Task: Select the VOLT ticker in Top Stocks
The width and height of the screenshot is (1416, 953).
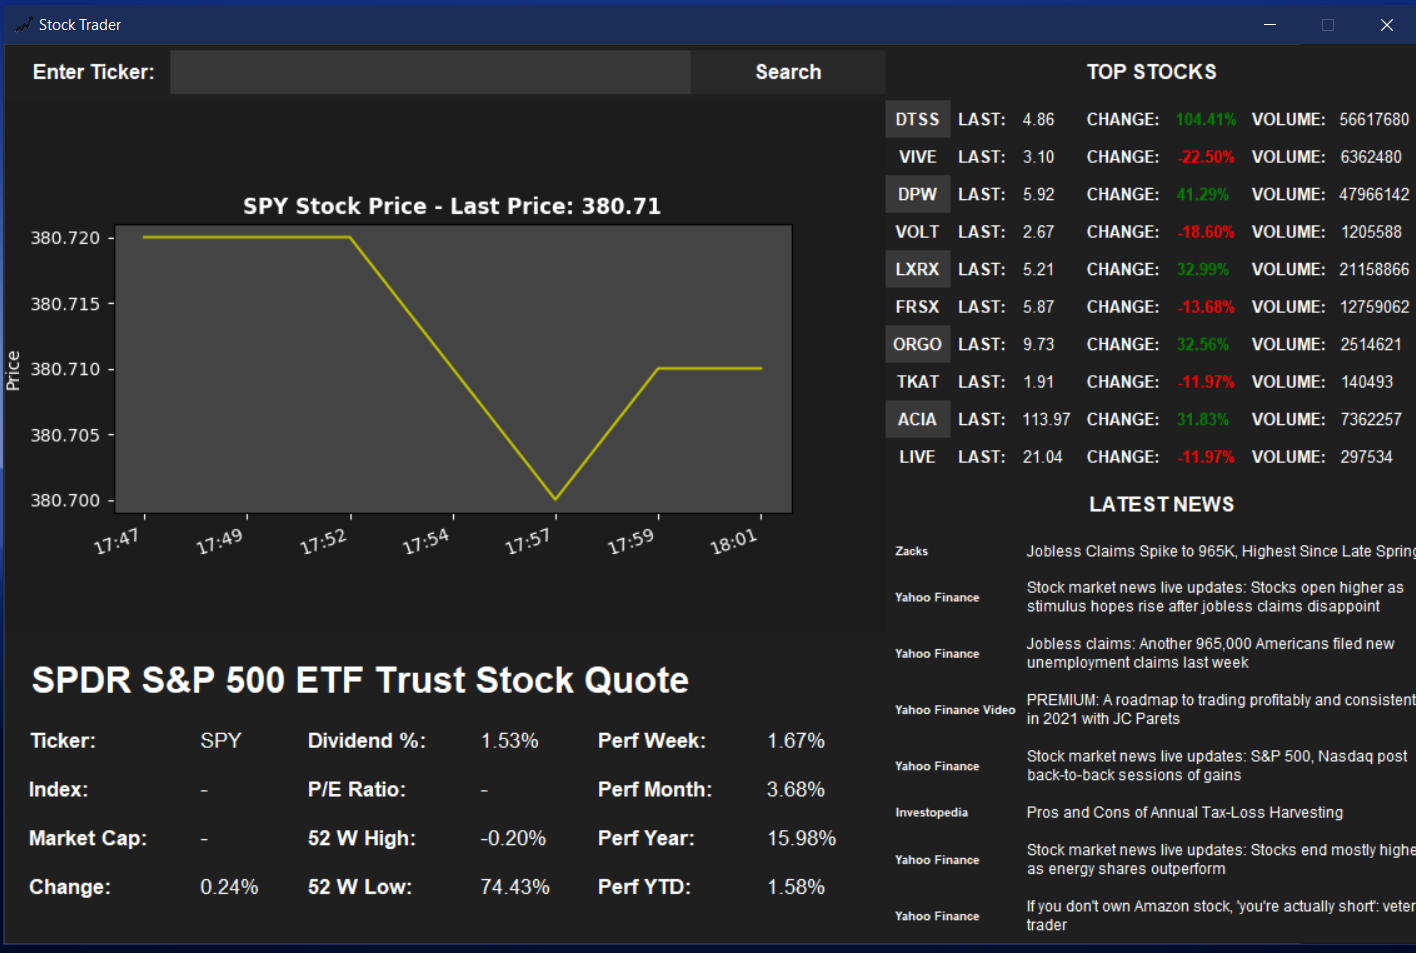Action: click(x=917, y=232)
